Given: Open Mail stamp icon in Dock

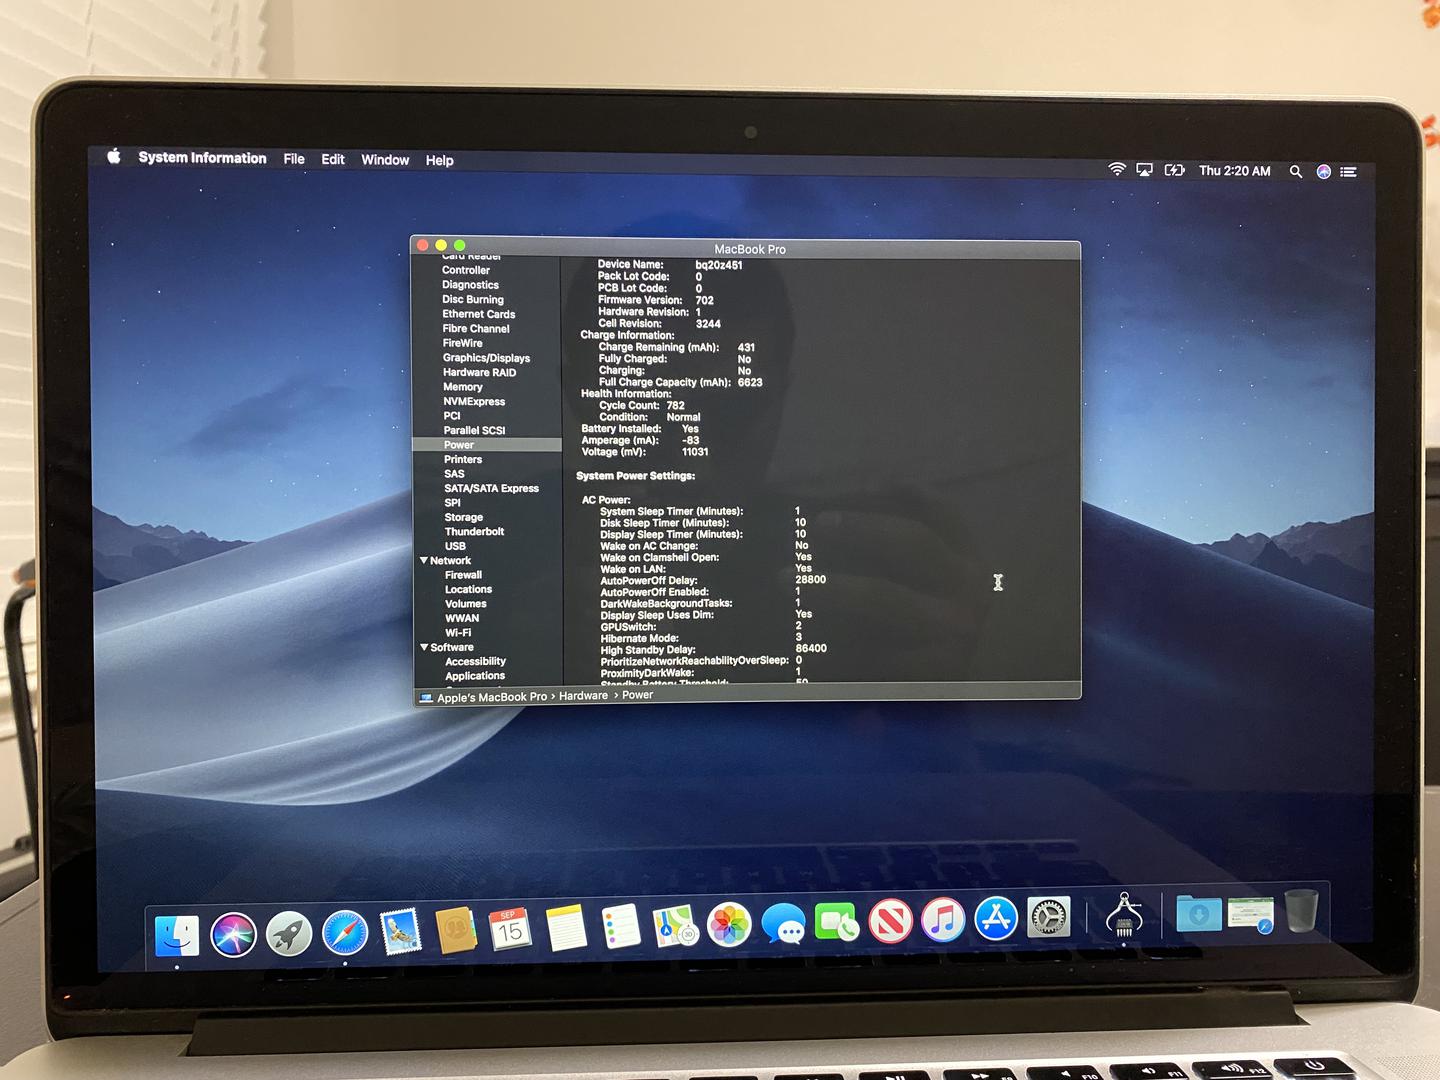Looking at the screenshot, I should point(400,931).
